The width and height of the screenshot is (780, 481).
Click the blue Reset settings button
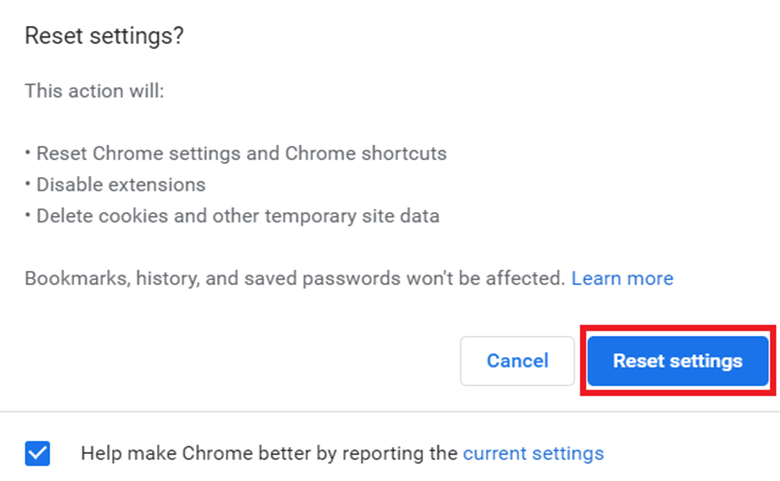point(677,361)
